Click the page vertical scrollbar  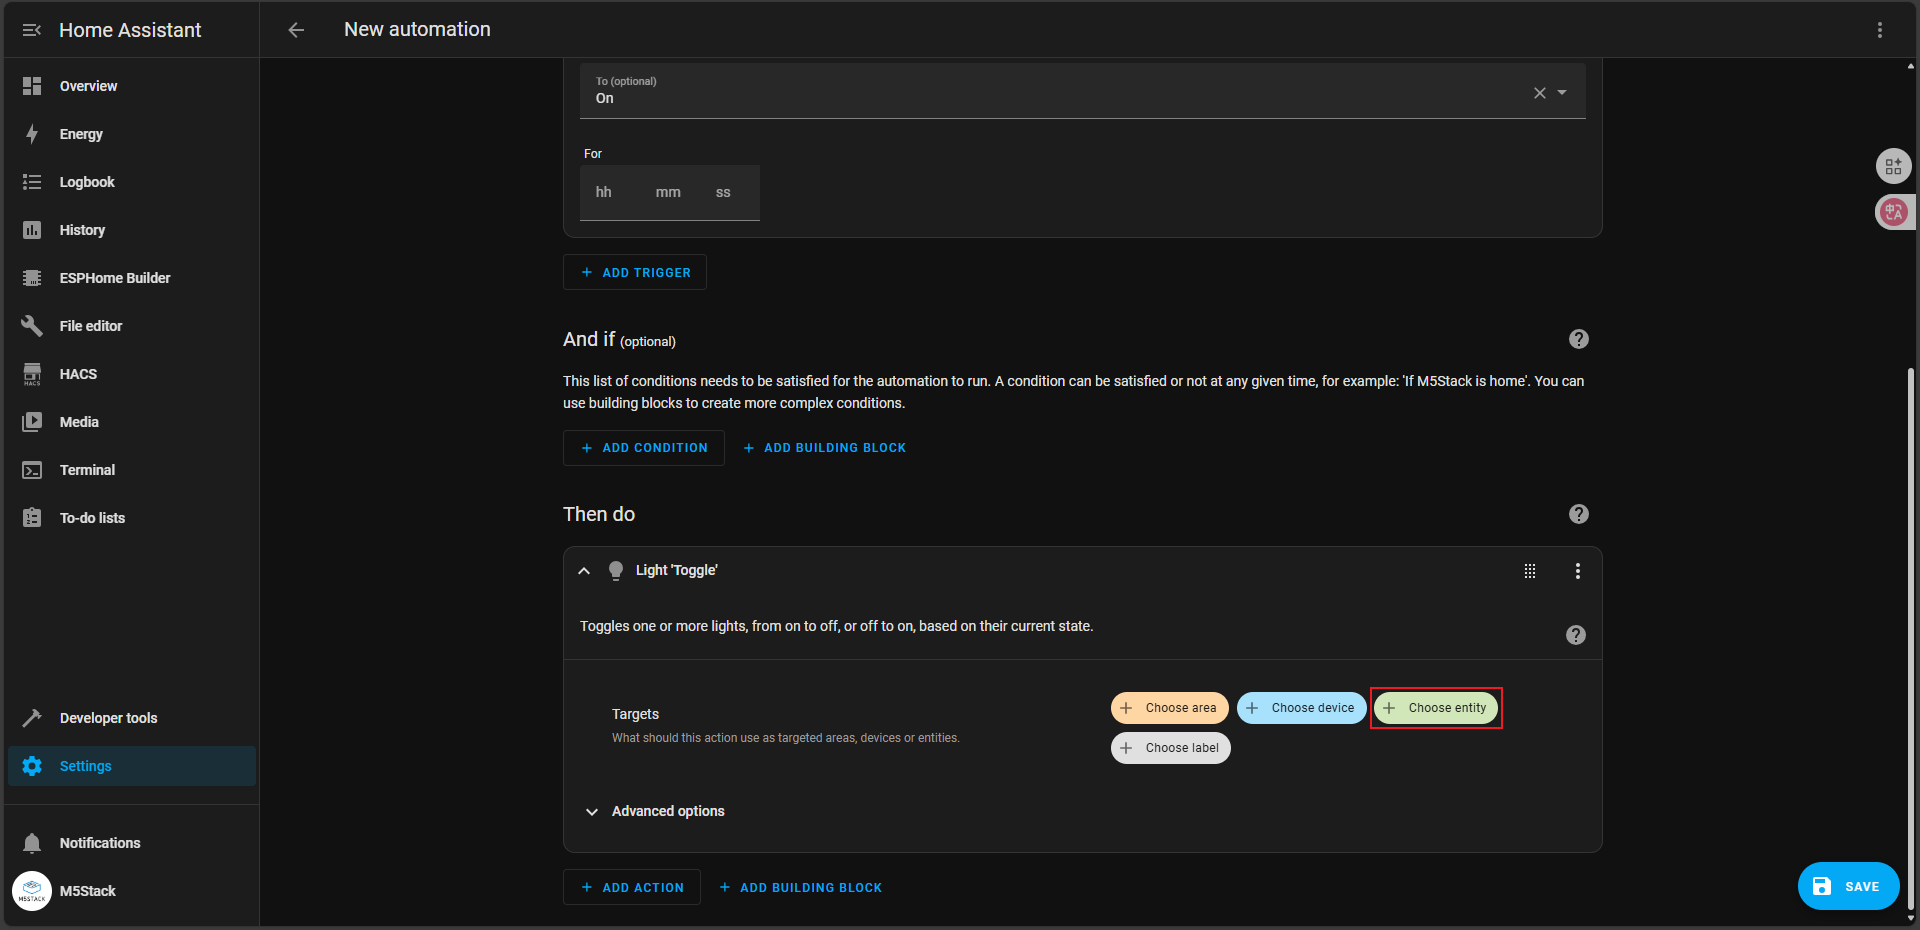[1911, 640]
